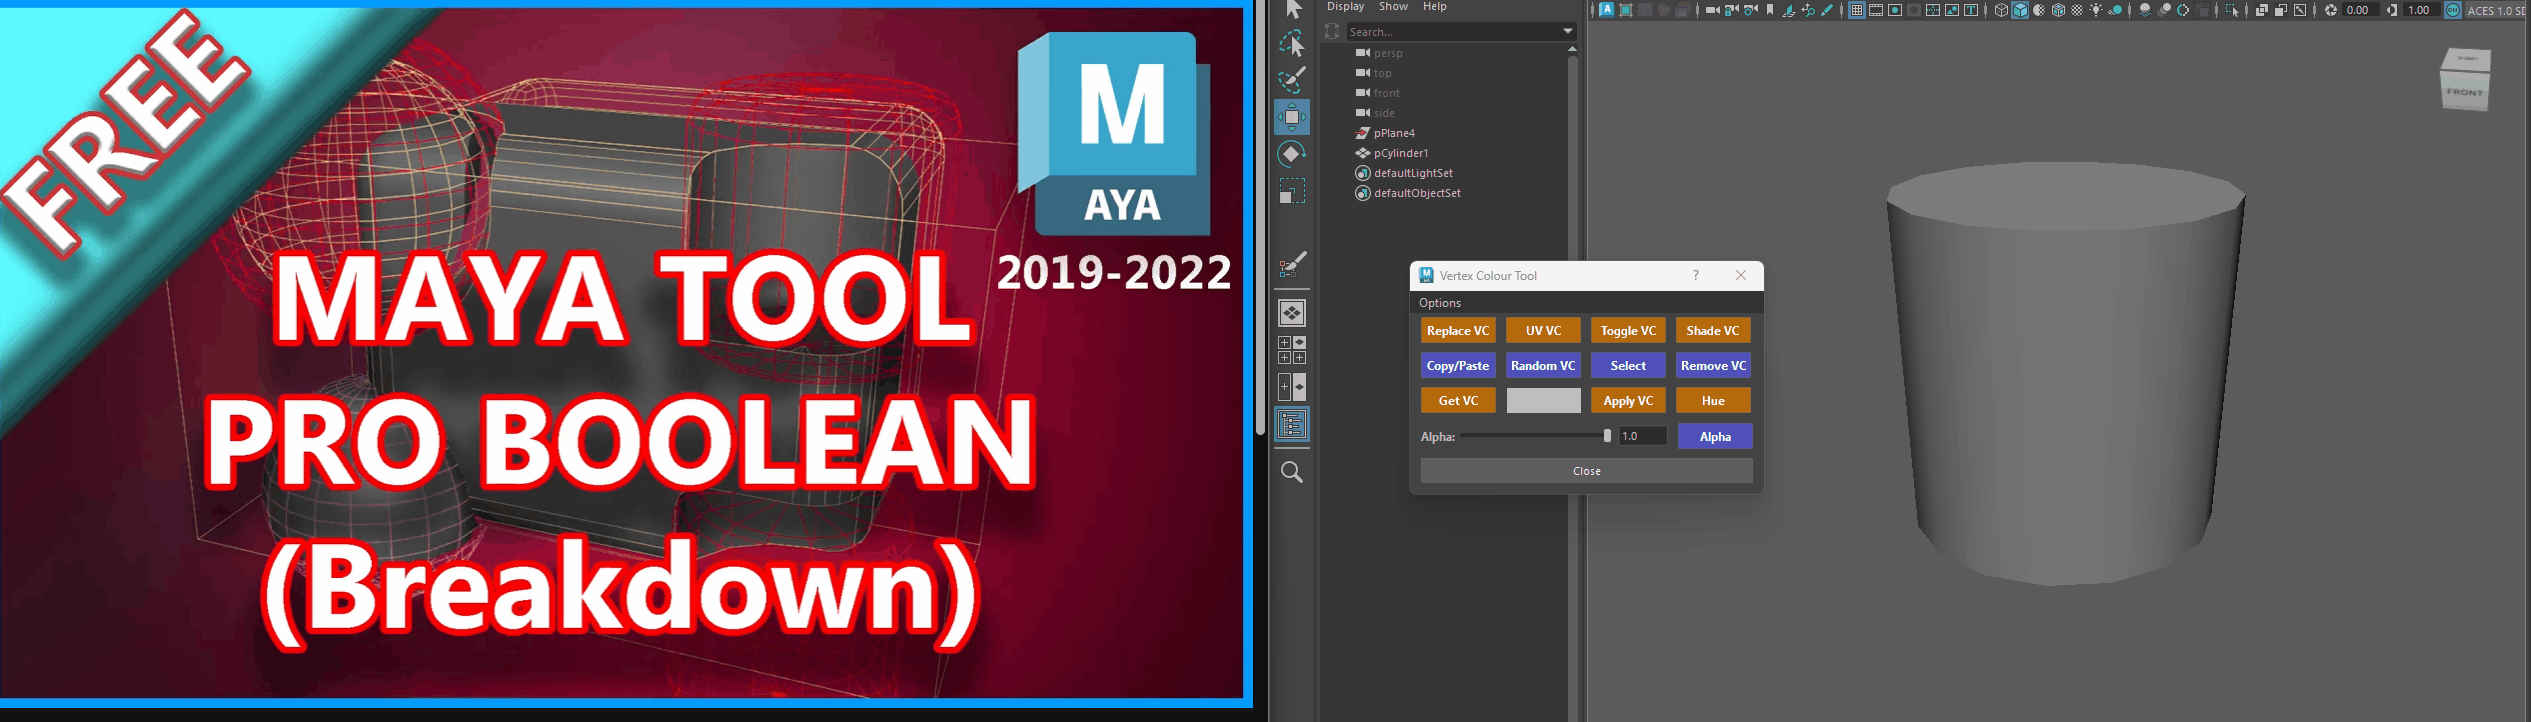Choose the Lasso select tool
The width and height of the screenshot is (2531, 722).
pyautogui.click(x=1292, y=43)
